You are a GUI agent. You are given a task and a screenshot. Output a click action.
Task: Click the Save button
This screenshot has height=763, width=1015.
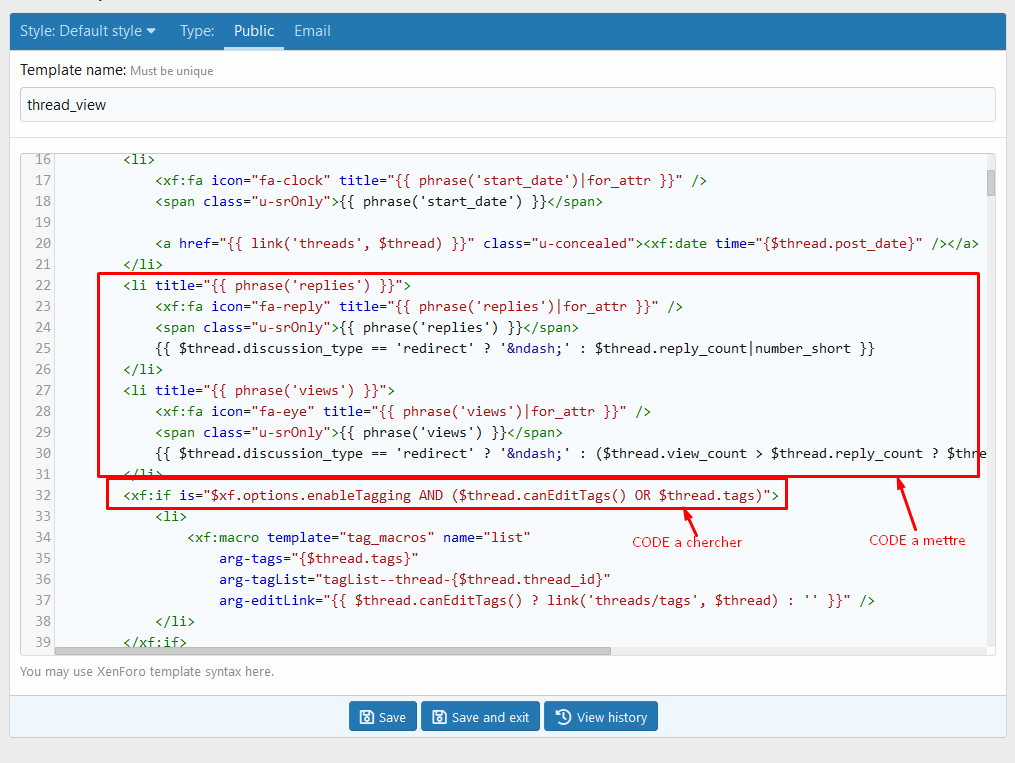(383, 717)
